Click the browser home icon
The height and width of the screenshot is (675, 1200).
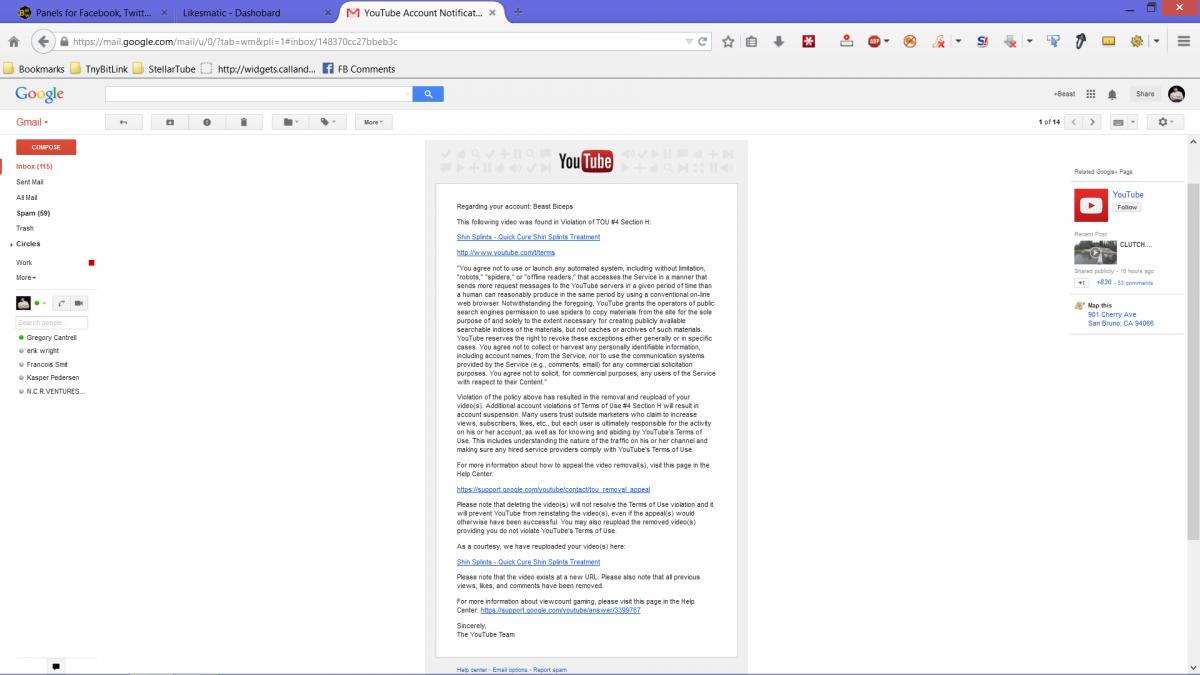(14, 42)
